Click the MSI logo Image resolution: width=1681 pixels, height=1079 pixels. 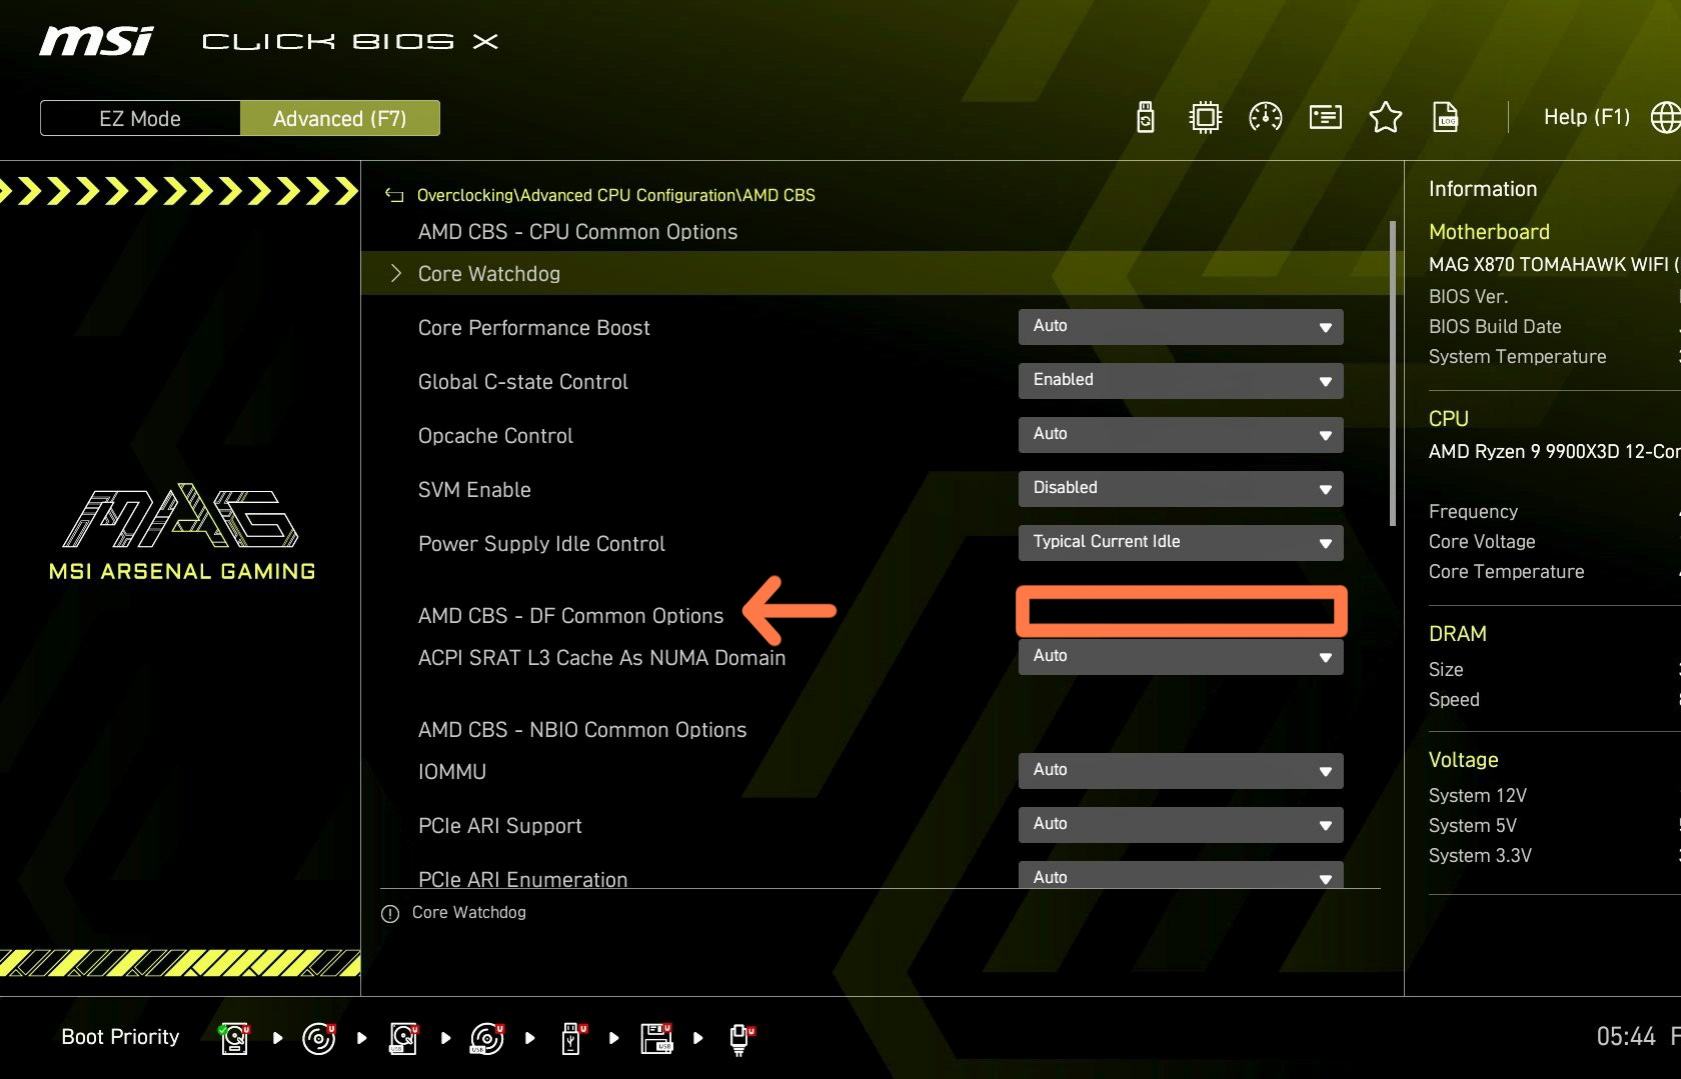point(97,41)
